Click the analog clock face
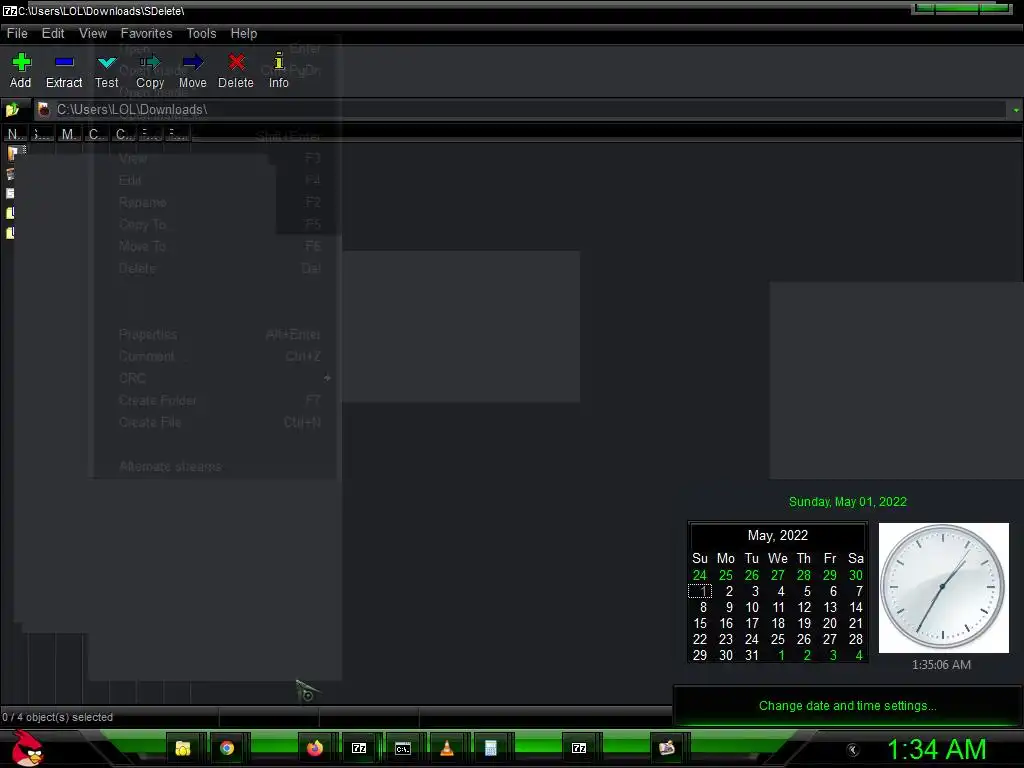Screen dimensions: 1024x768 click(943, 587)
